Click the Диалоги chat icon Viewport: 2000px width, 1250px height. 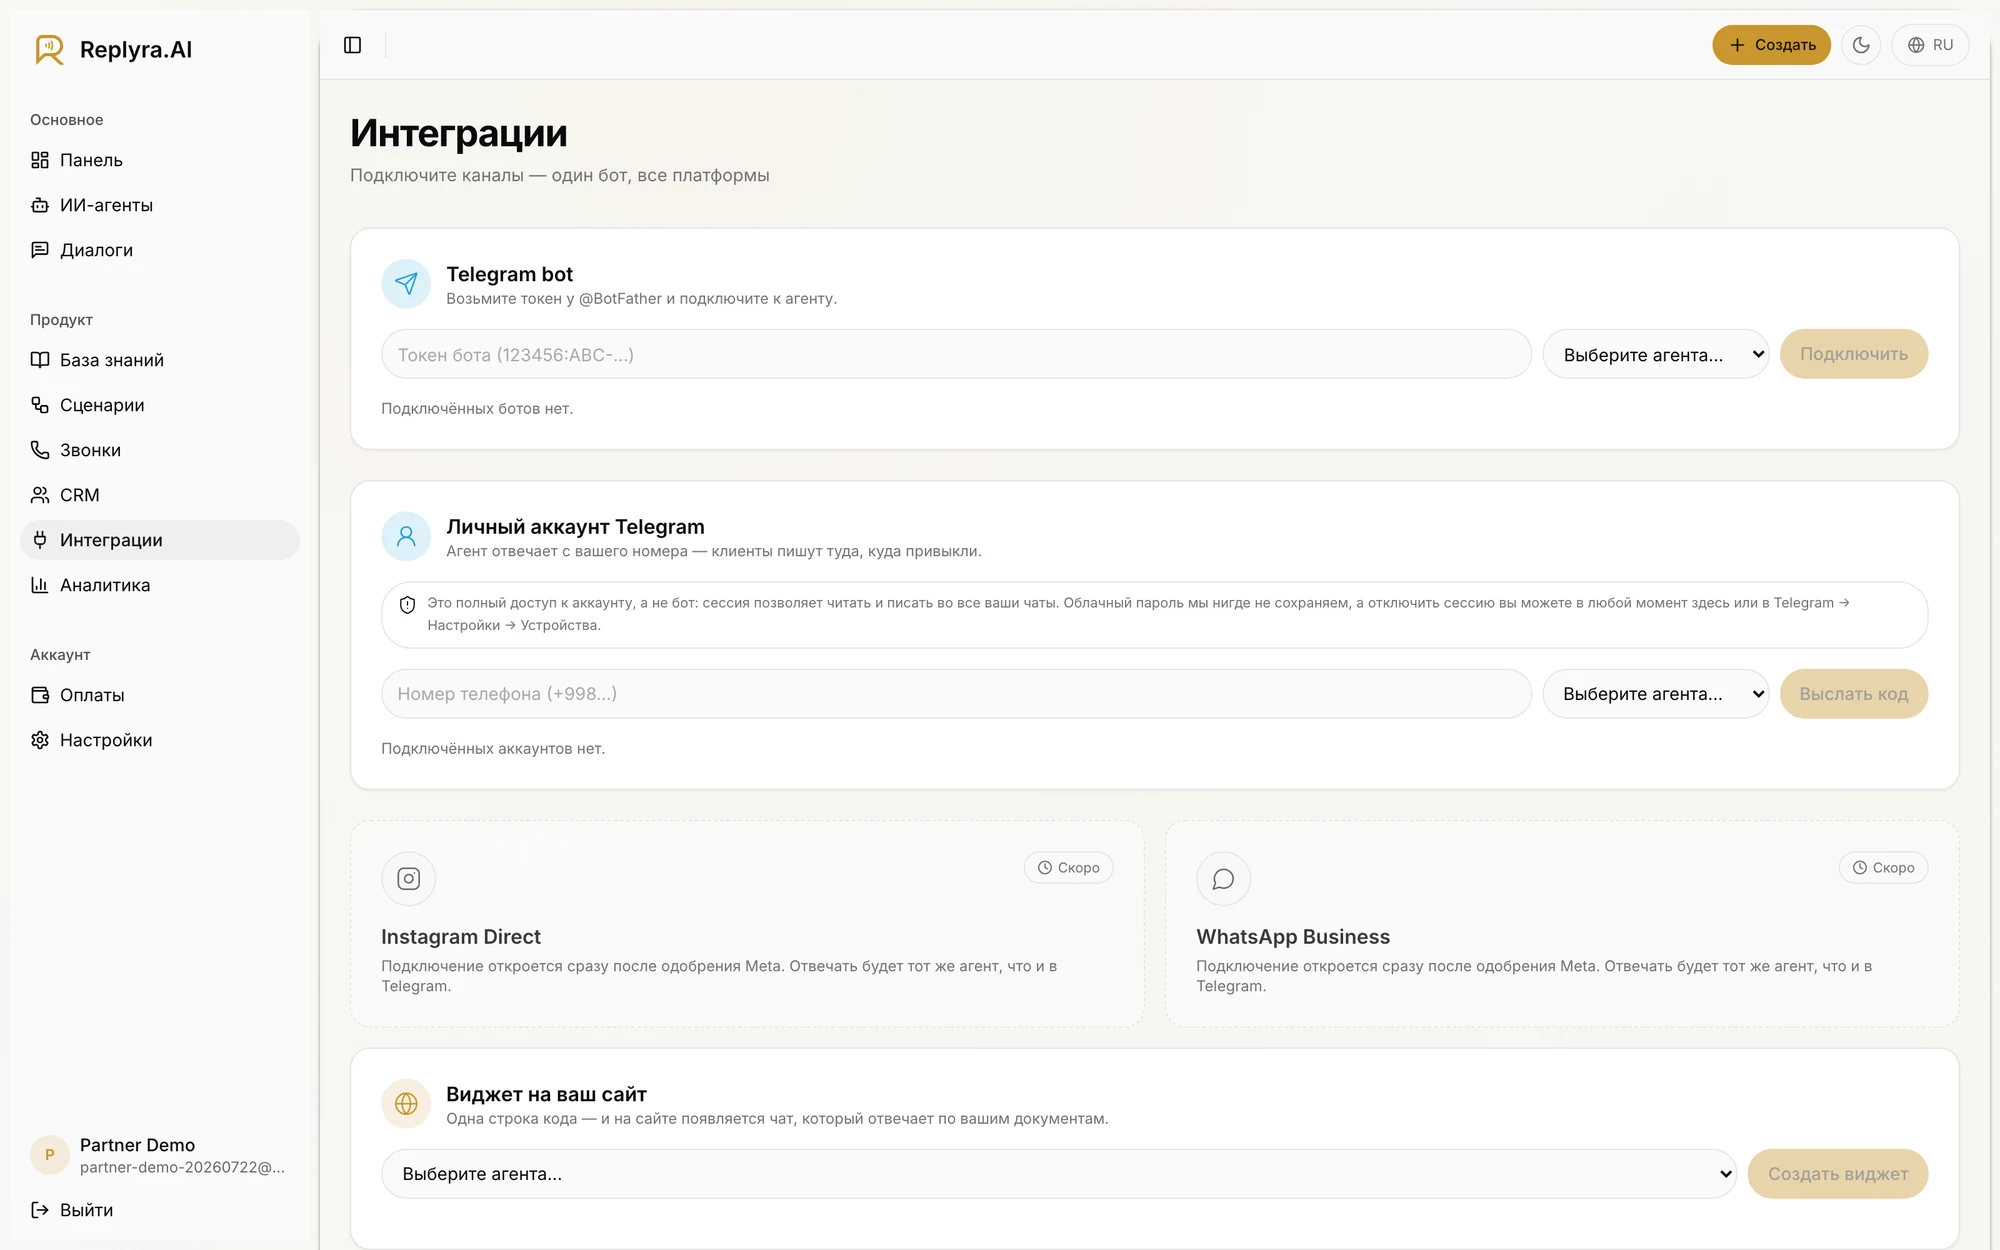point(40,250)
